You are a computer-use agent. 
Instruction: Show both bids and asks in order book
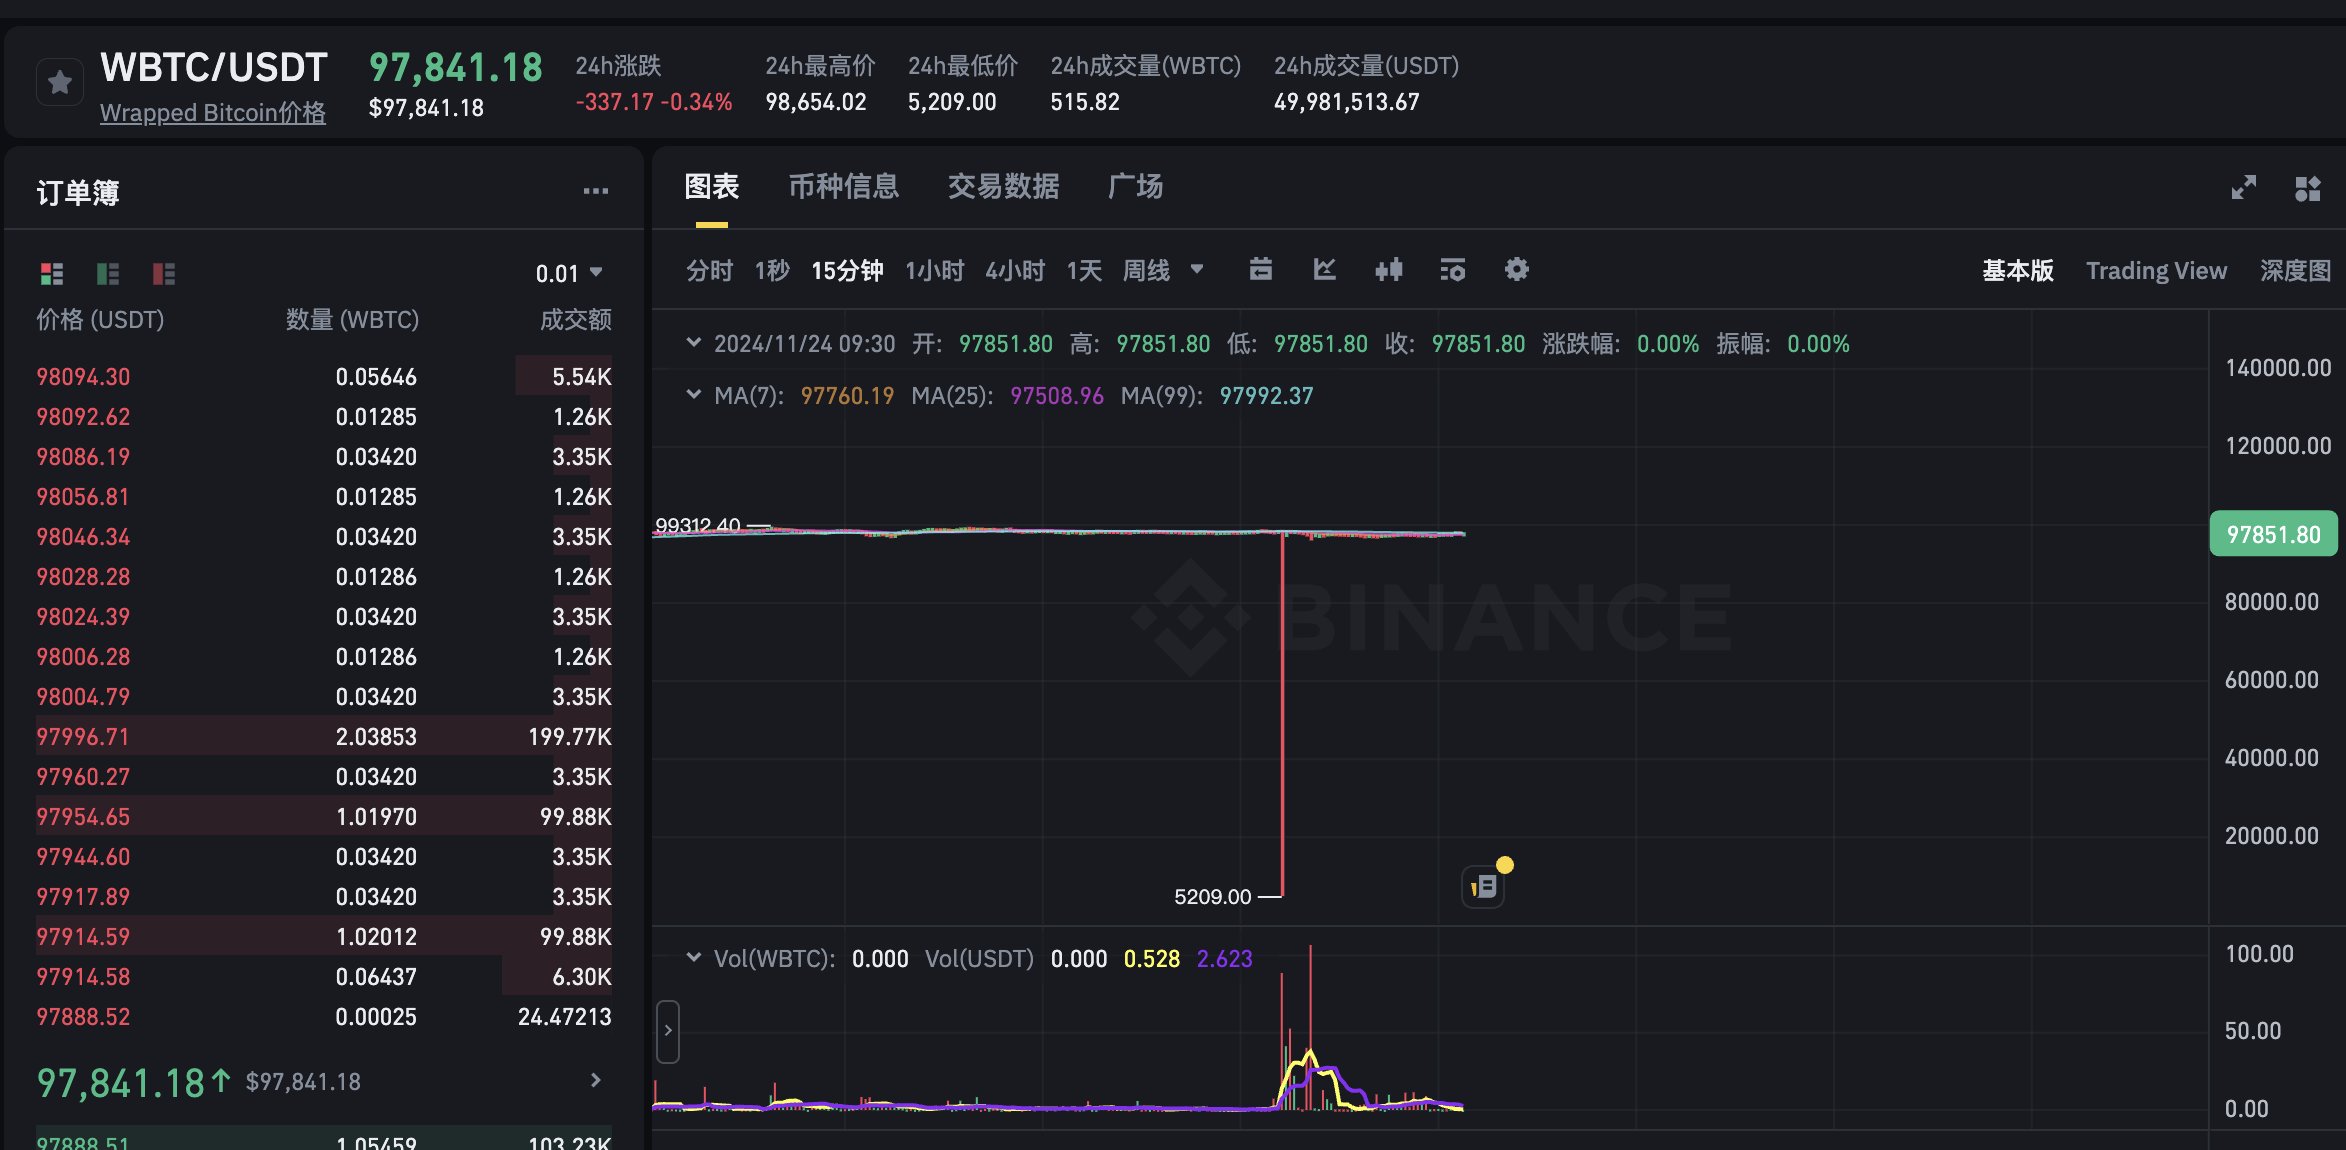(52, 273)
